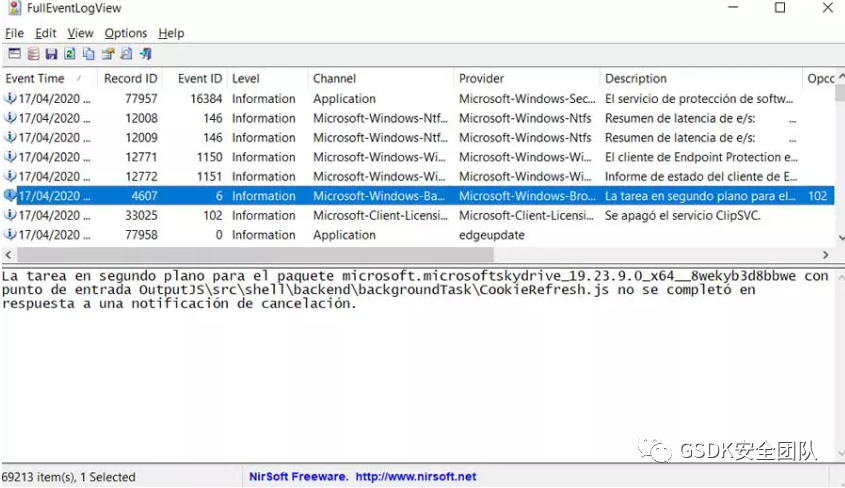Open Properties toolbar icon
The height and width of the screenshot is (488, 845).
coord(108,53)
